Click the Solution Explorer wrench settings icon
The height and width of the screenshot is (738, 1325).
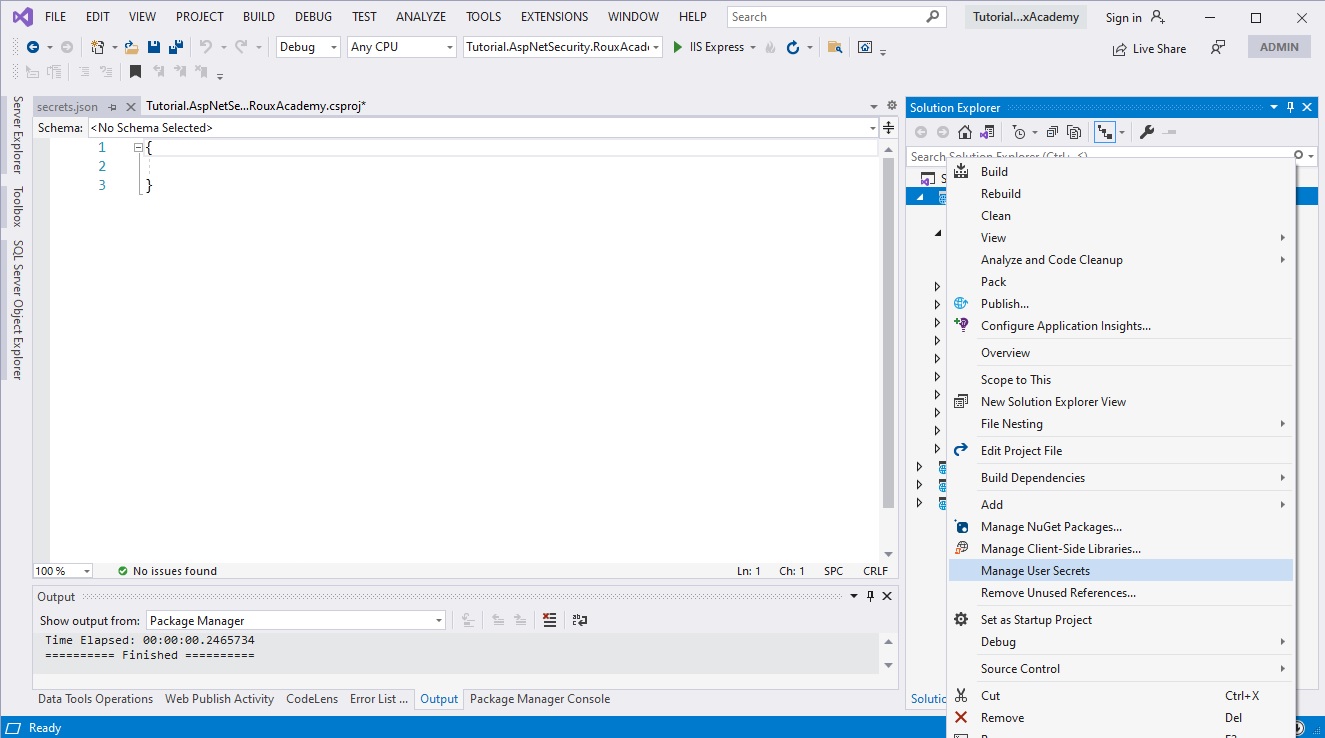point(1147,131)
